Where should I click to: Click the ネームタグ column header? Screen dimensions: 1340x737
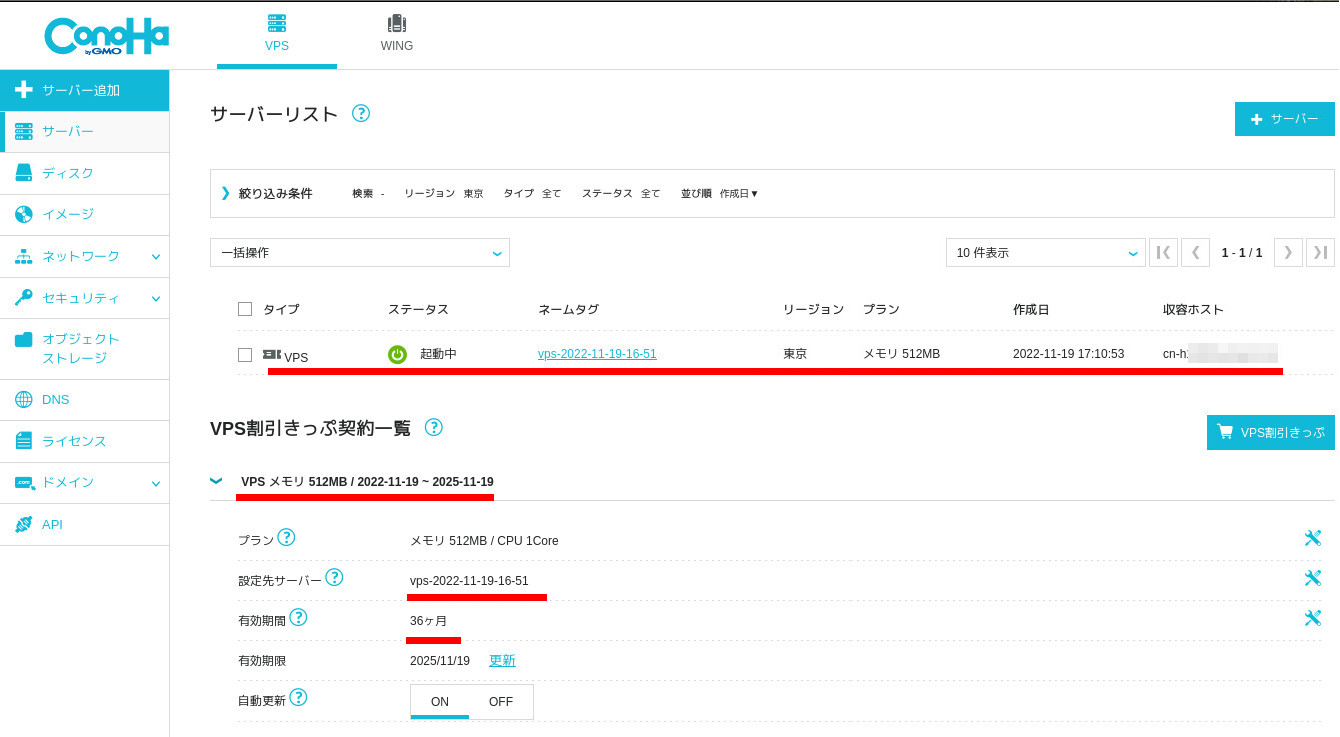click(x=568, y=310)
